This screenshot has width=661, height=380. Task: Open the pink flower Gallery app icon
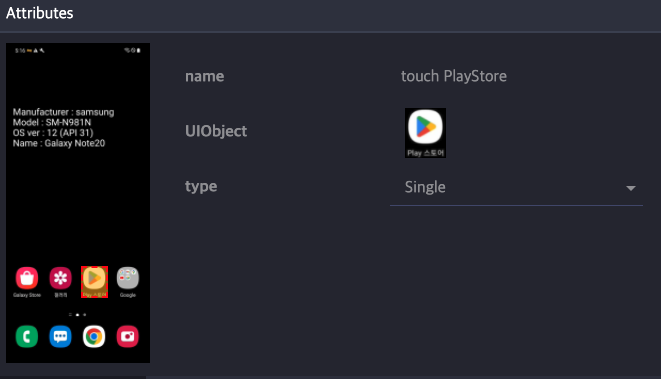pyautogui.click(x=60, y=278)
